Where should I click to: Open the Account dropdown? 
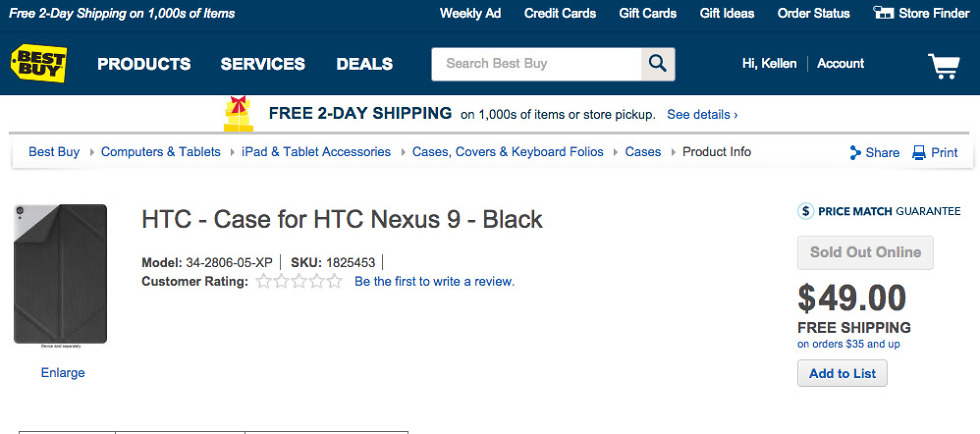tap(840, 63)
